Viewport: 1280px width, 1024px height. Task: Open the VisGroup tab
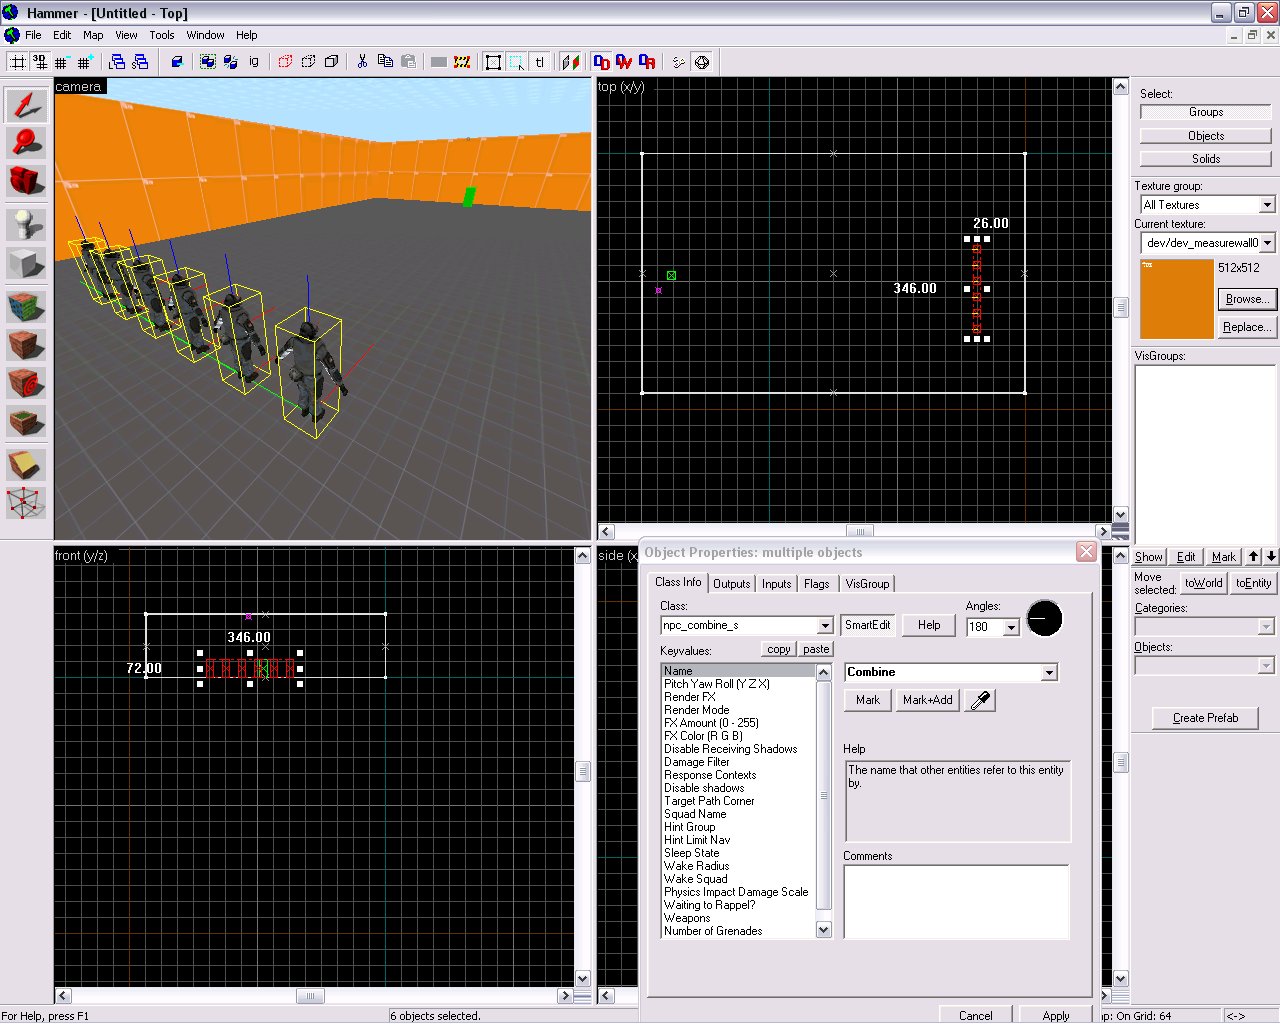pyautogui.click(x=867, y=584)
